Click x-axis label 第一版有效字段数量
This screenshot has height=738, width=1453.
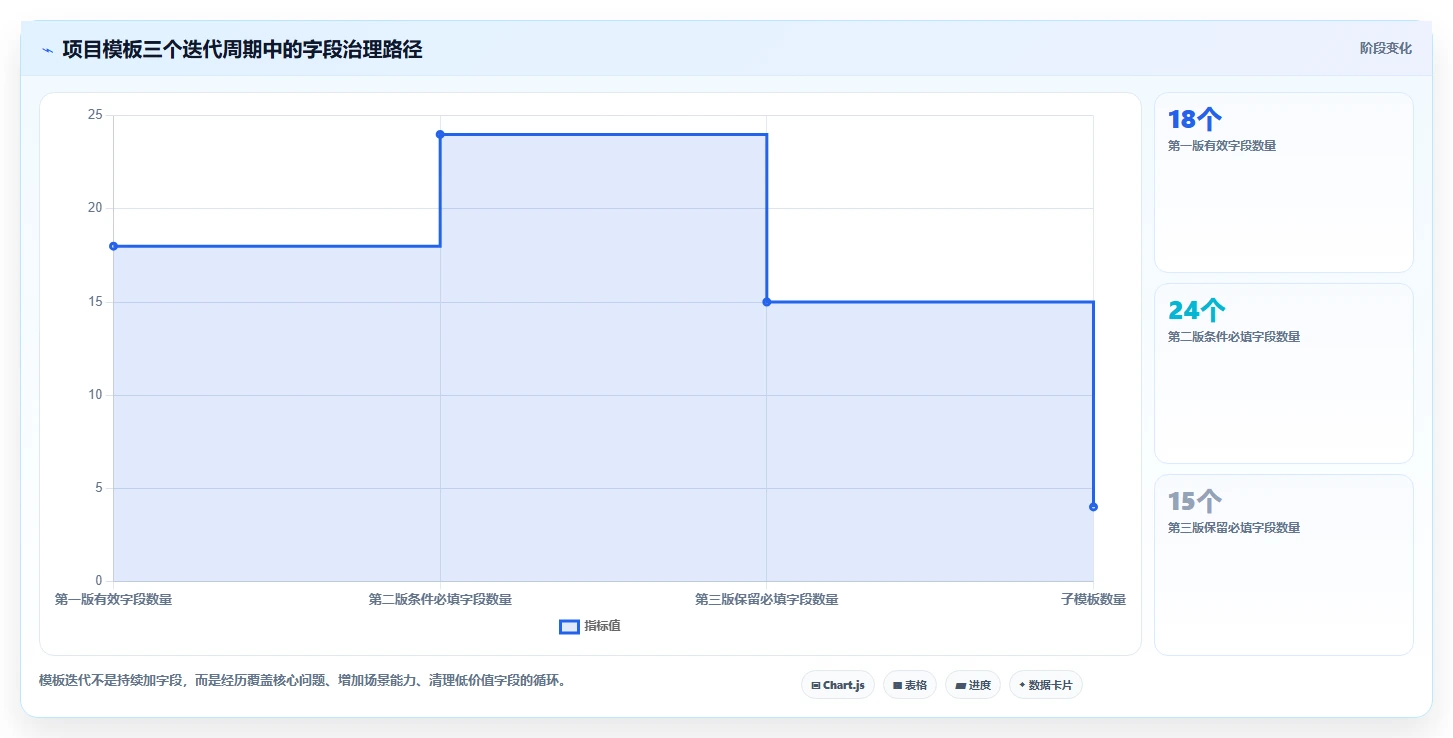click(113, 600)
